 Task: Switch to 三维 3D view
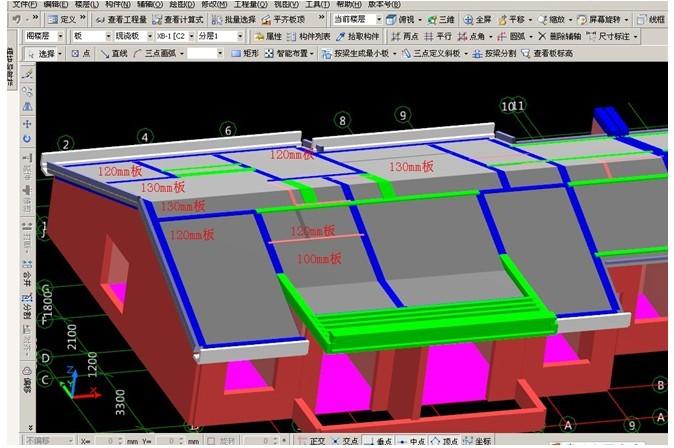(x=438, y=19)
